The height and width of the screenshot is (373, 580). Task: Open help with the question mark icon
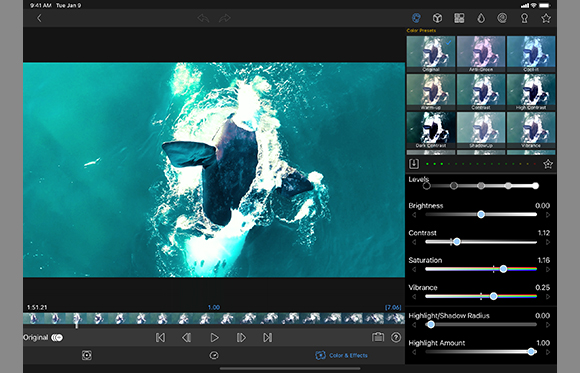(x=396, y=337)
